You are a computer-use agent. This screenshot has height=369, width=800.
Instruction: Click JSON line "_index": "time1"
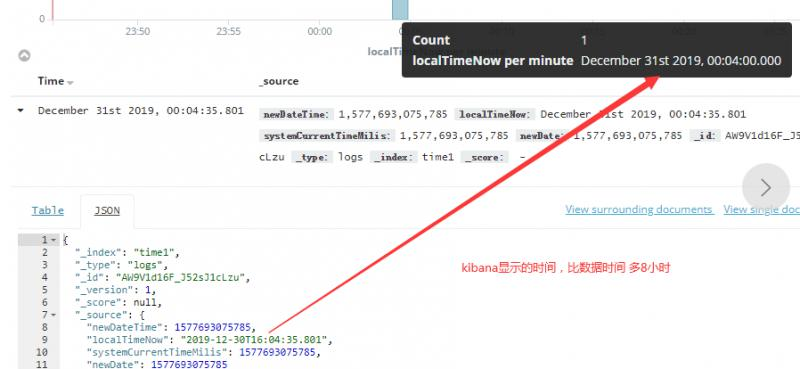tap(128, 252)
